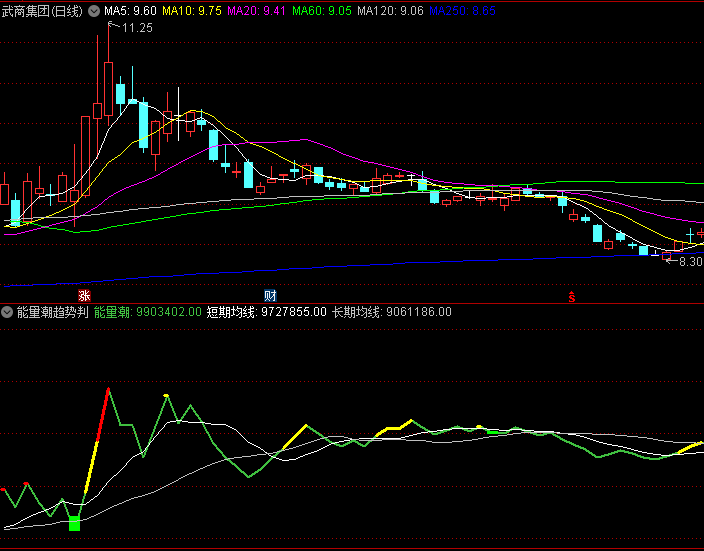Click the 11.25 high price label

pyautogui.click(x=137, y=28)
